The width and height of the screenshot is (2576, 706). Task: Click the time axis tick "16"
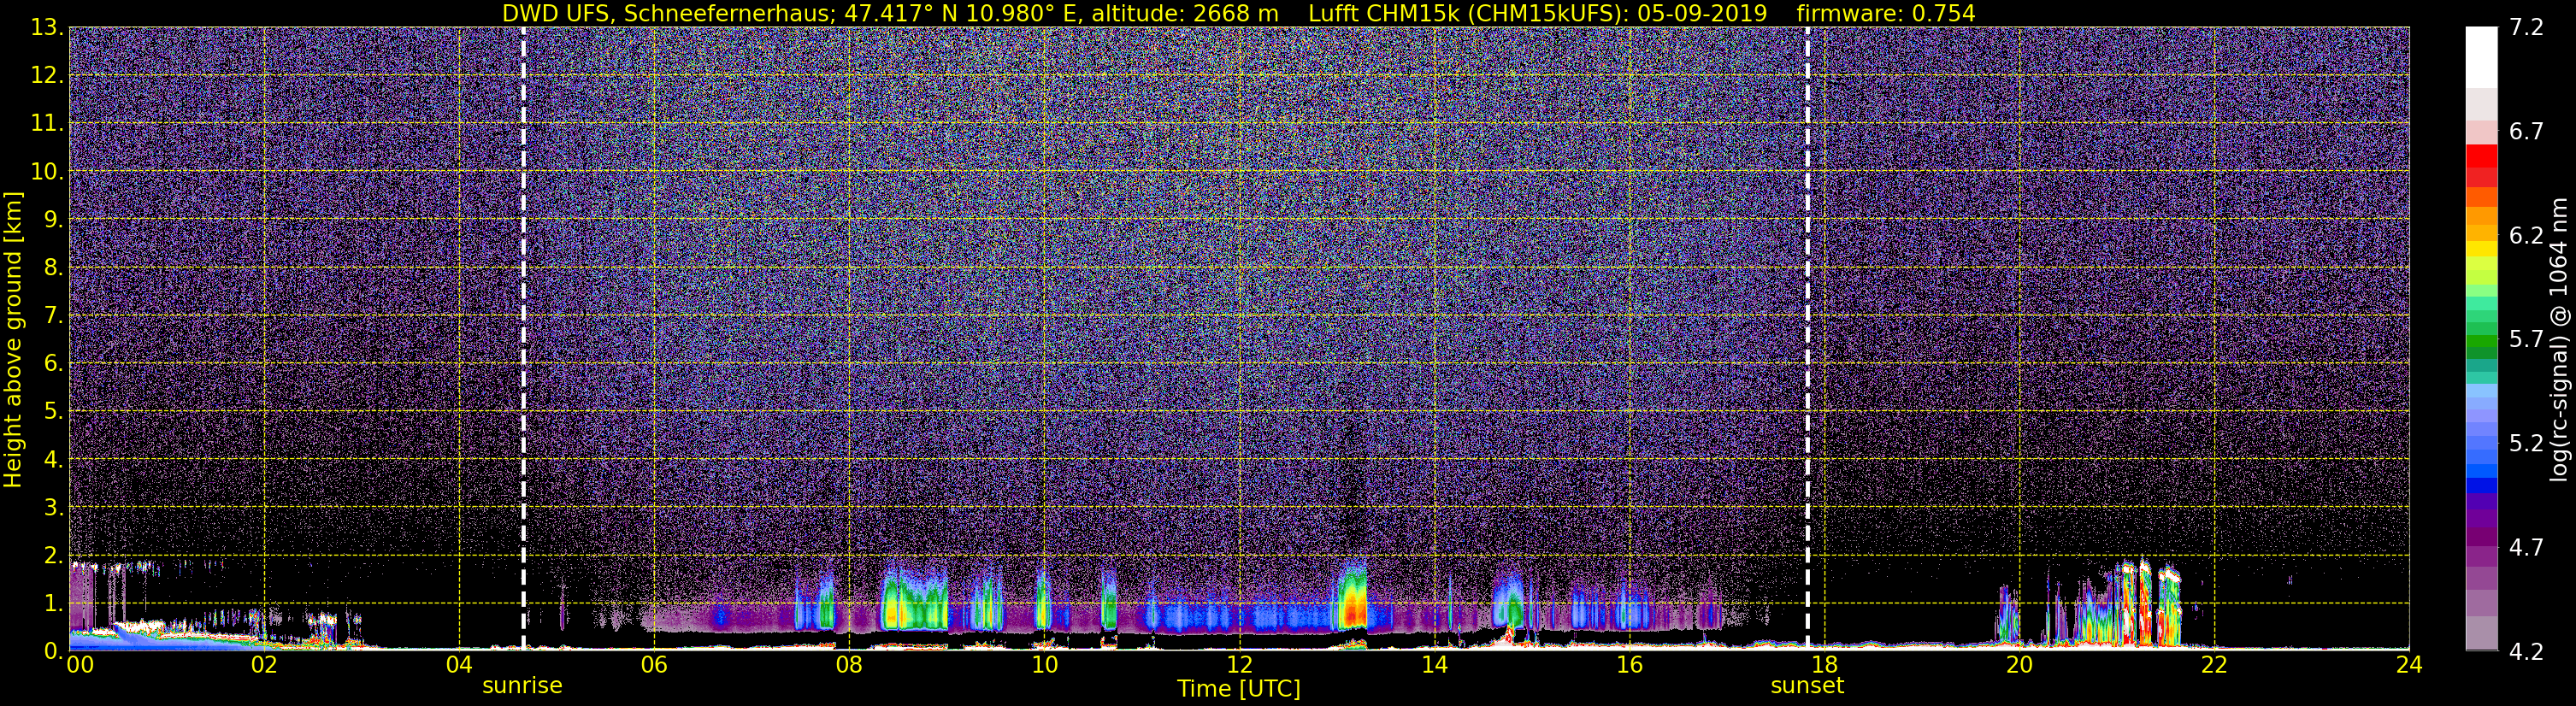(x=1629, y=665)
